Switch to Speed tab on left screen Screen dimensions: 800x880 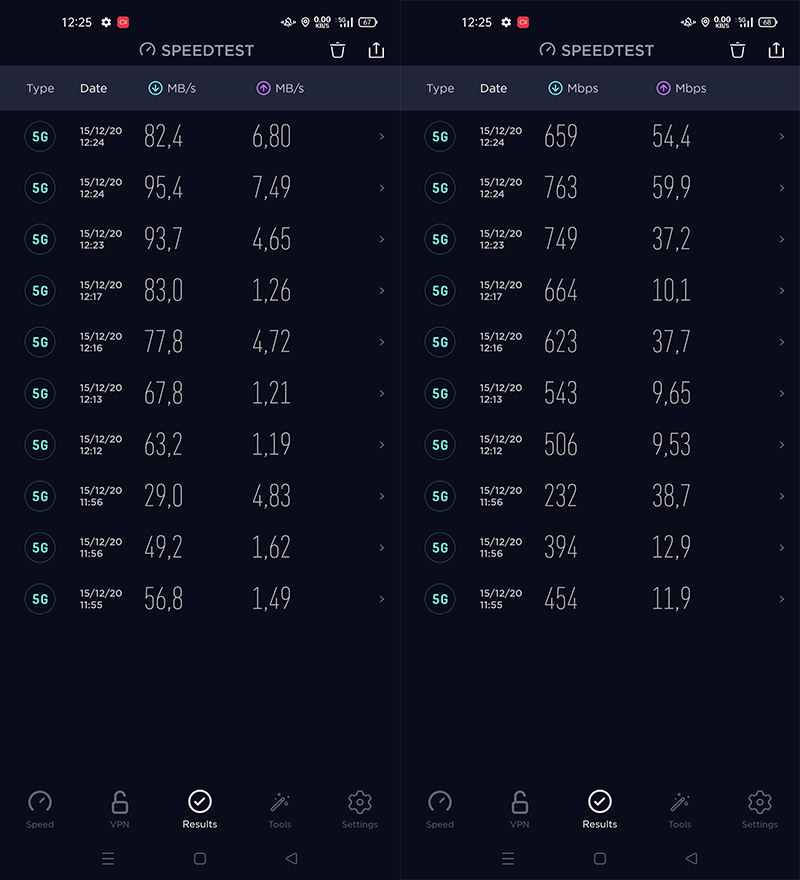click(40, 809)
